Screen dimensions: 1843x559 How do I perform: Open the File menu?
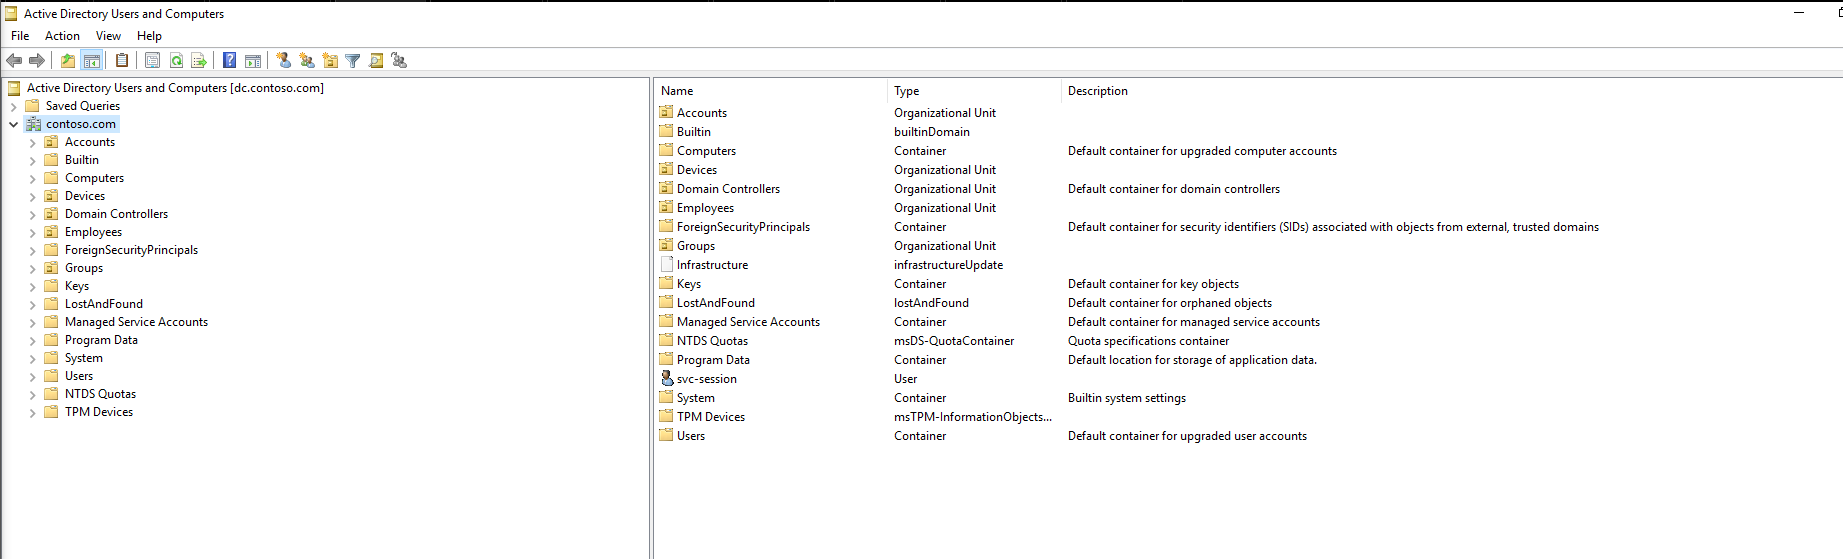[x=20, y=36]
